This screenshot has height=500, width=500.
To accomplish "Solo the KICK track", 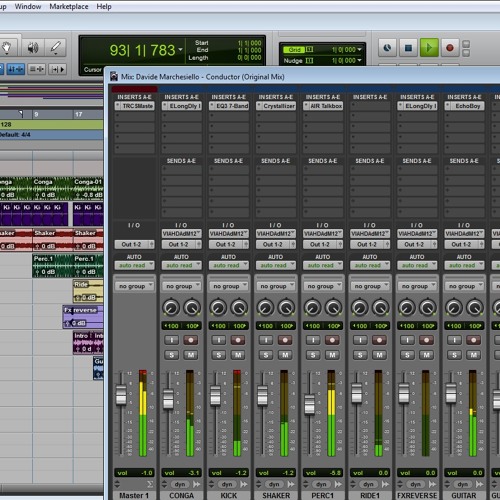I will [219, 355].
